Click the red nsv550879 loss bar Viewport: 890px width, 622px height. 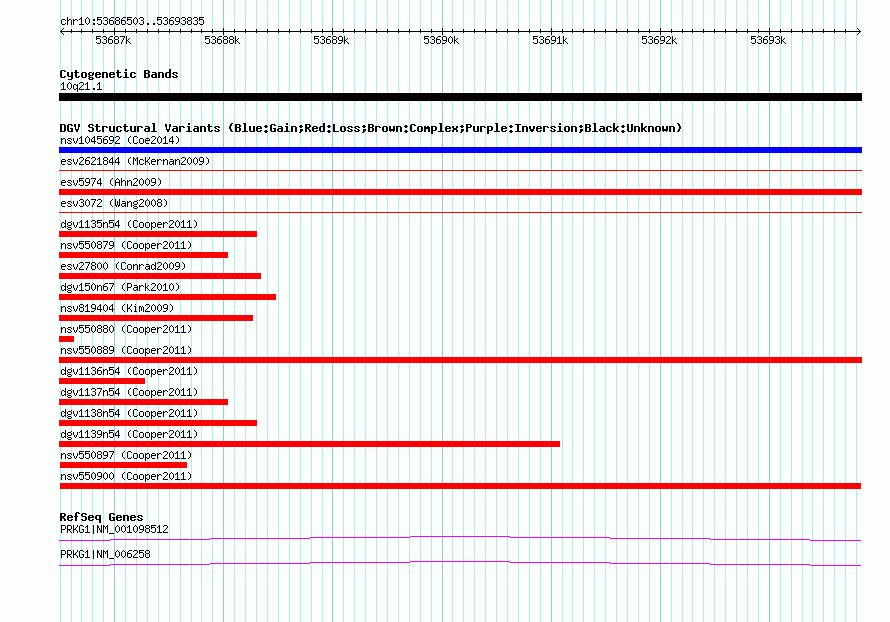pyautogui.click(x=144, y=255)
